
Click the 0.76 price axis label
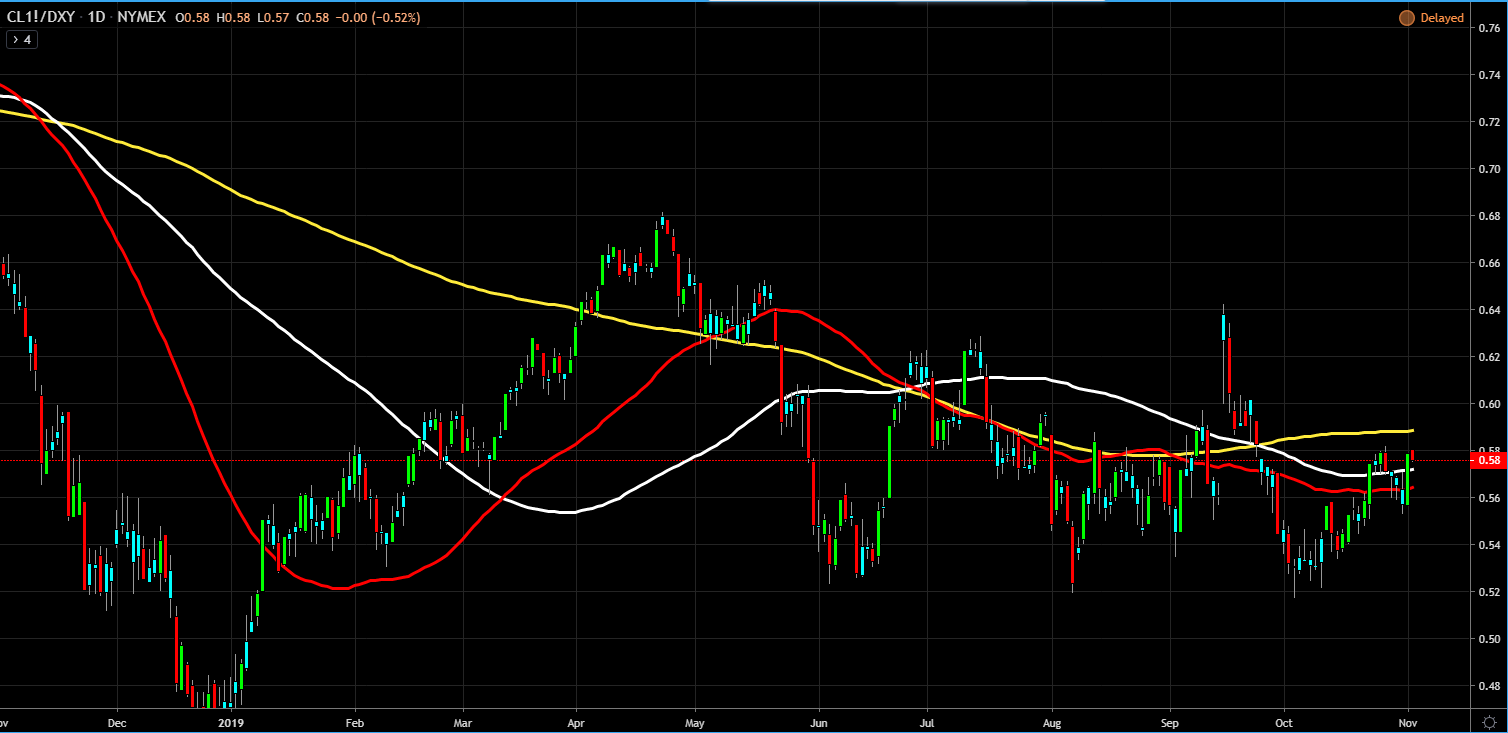click(1488, 28)
